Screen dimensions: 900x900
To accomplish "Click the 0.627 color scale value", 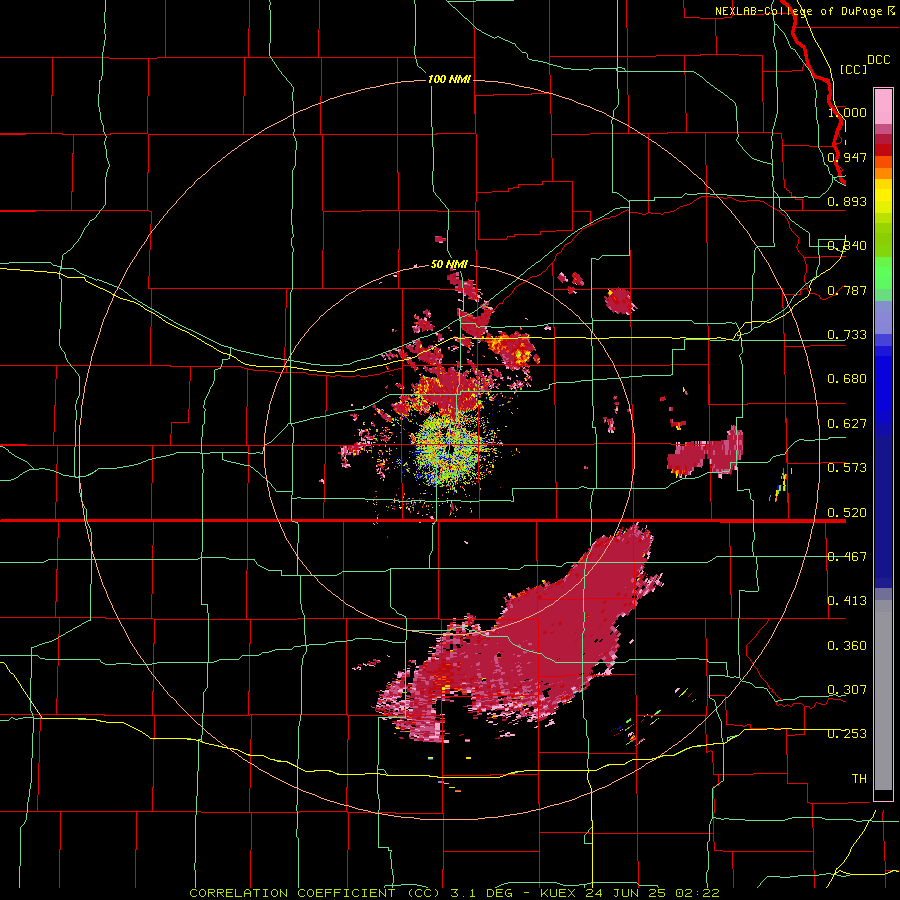I will click(x=847, y=424).
